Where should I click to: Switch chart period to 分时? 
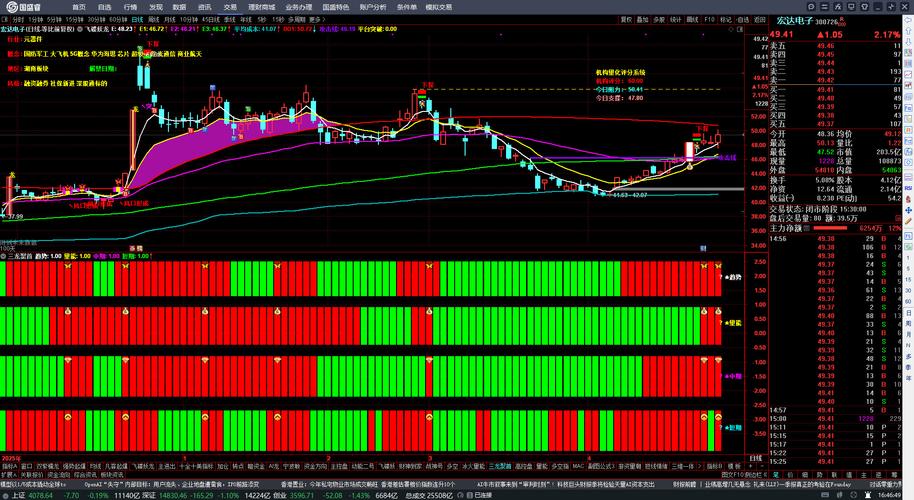(x=18, y=19)
